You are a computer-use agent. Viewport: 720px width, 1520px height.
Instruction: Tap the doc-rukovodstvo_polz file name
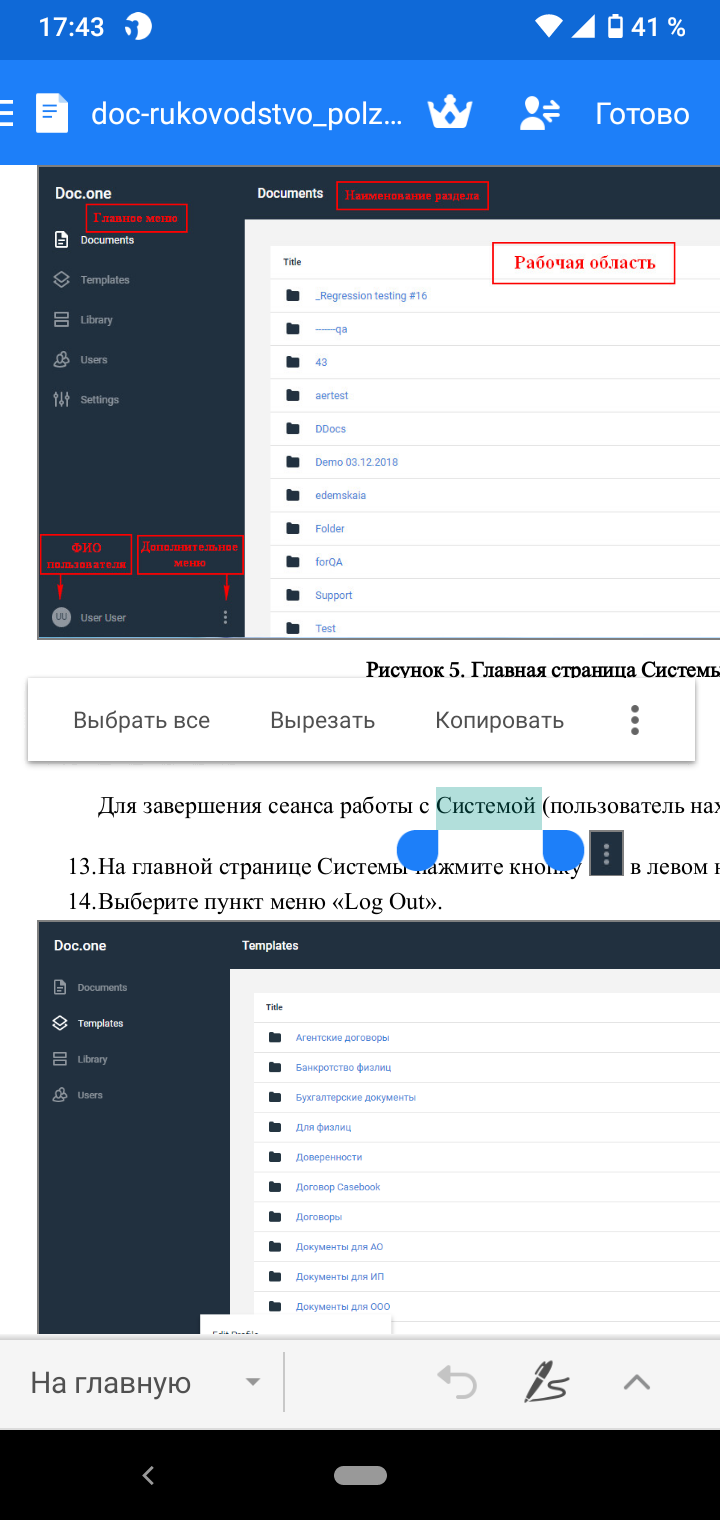(247, 114)
